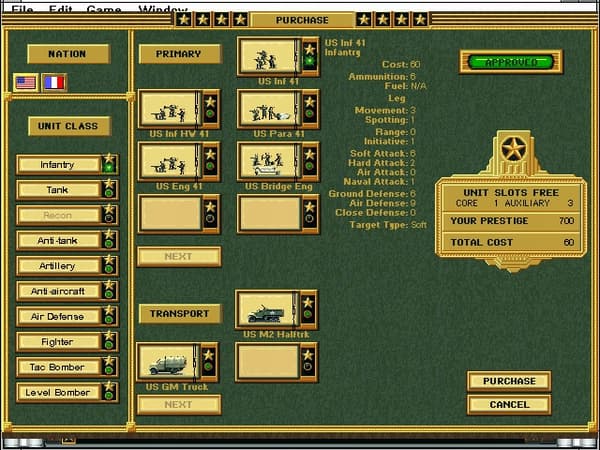The width and height of the screenshot is (600, 450).
Task: Click the 'Target Type: Soft' stat line
Action: pos(388,225)
